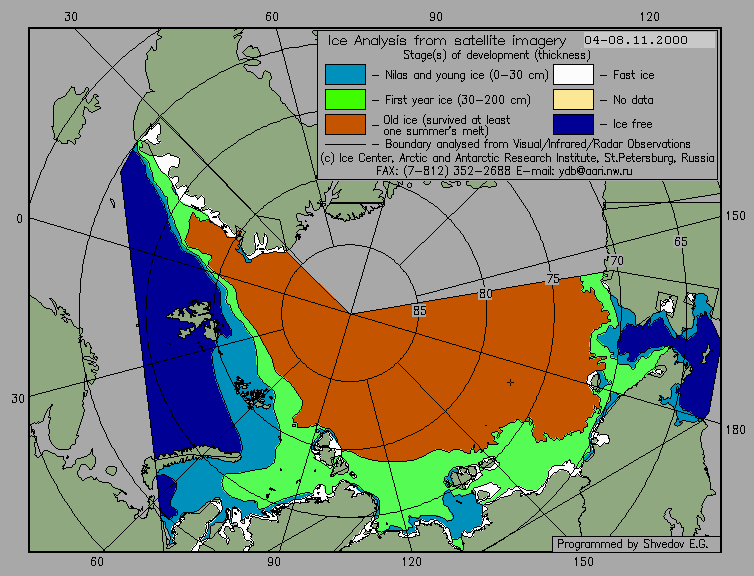Click the boundary line sample in legend
754x576 pixels.
pyautogui.click(x=345, y=144)
